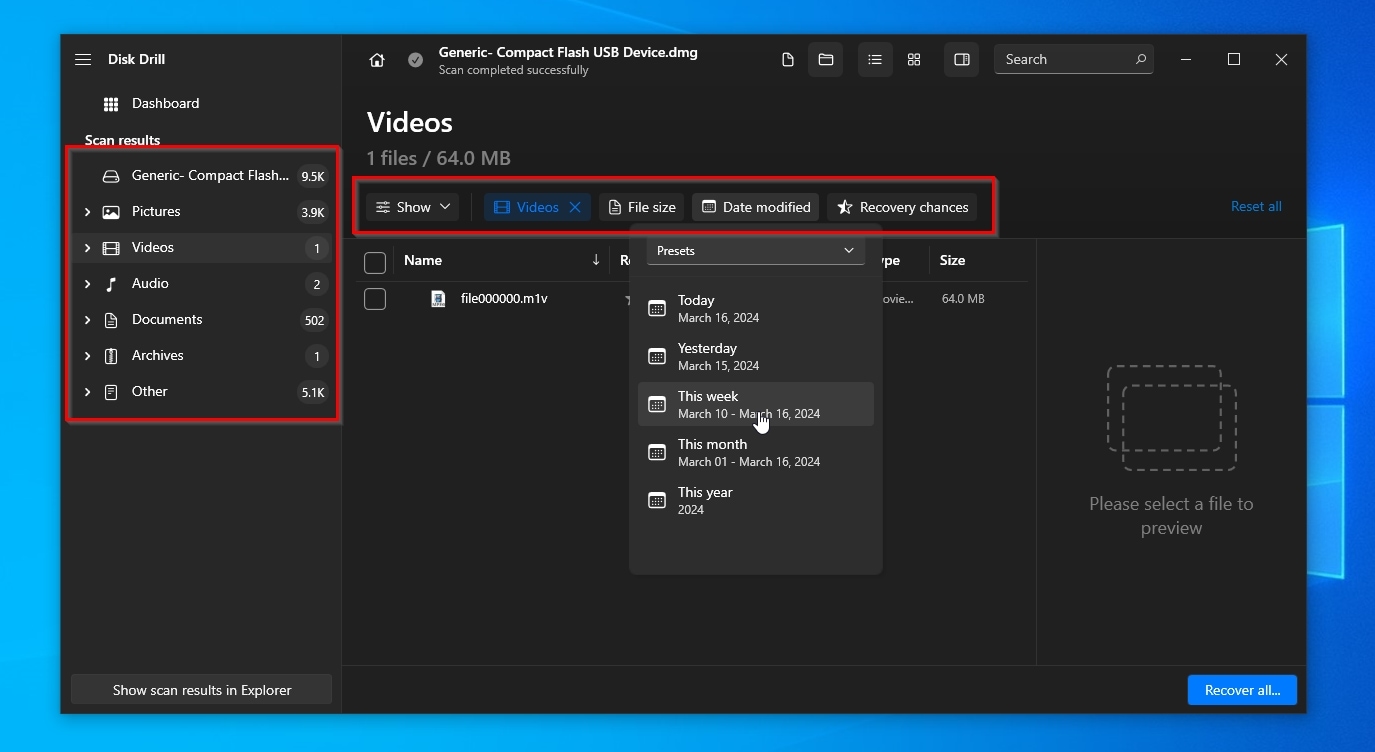Screen dimensions: 1375x752
Task: Click the Pictures category icon
Action: coord(111,212)
